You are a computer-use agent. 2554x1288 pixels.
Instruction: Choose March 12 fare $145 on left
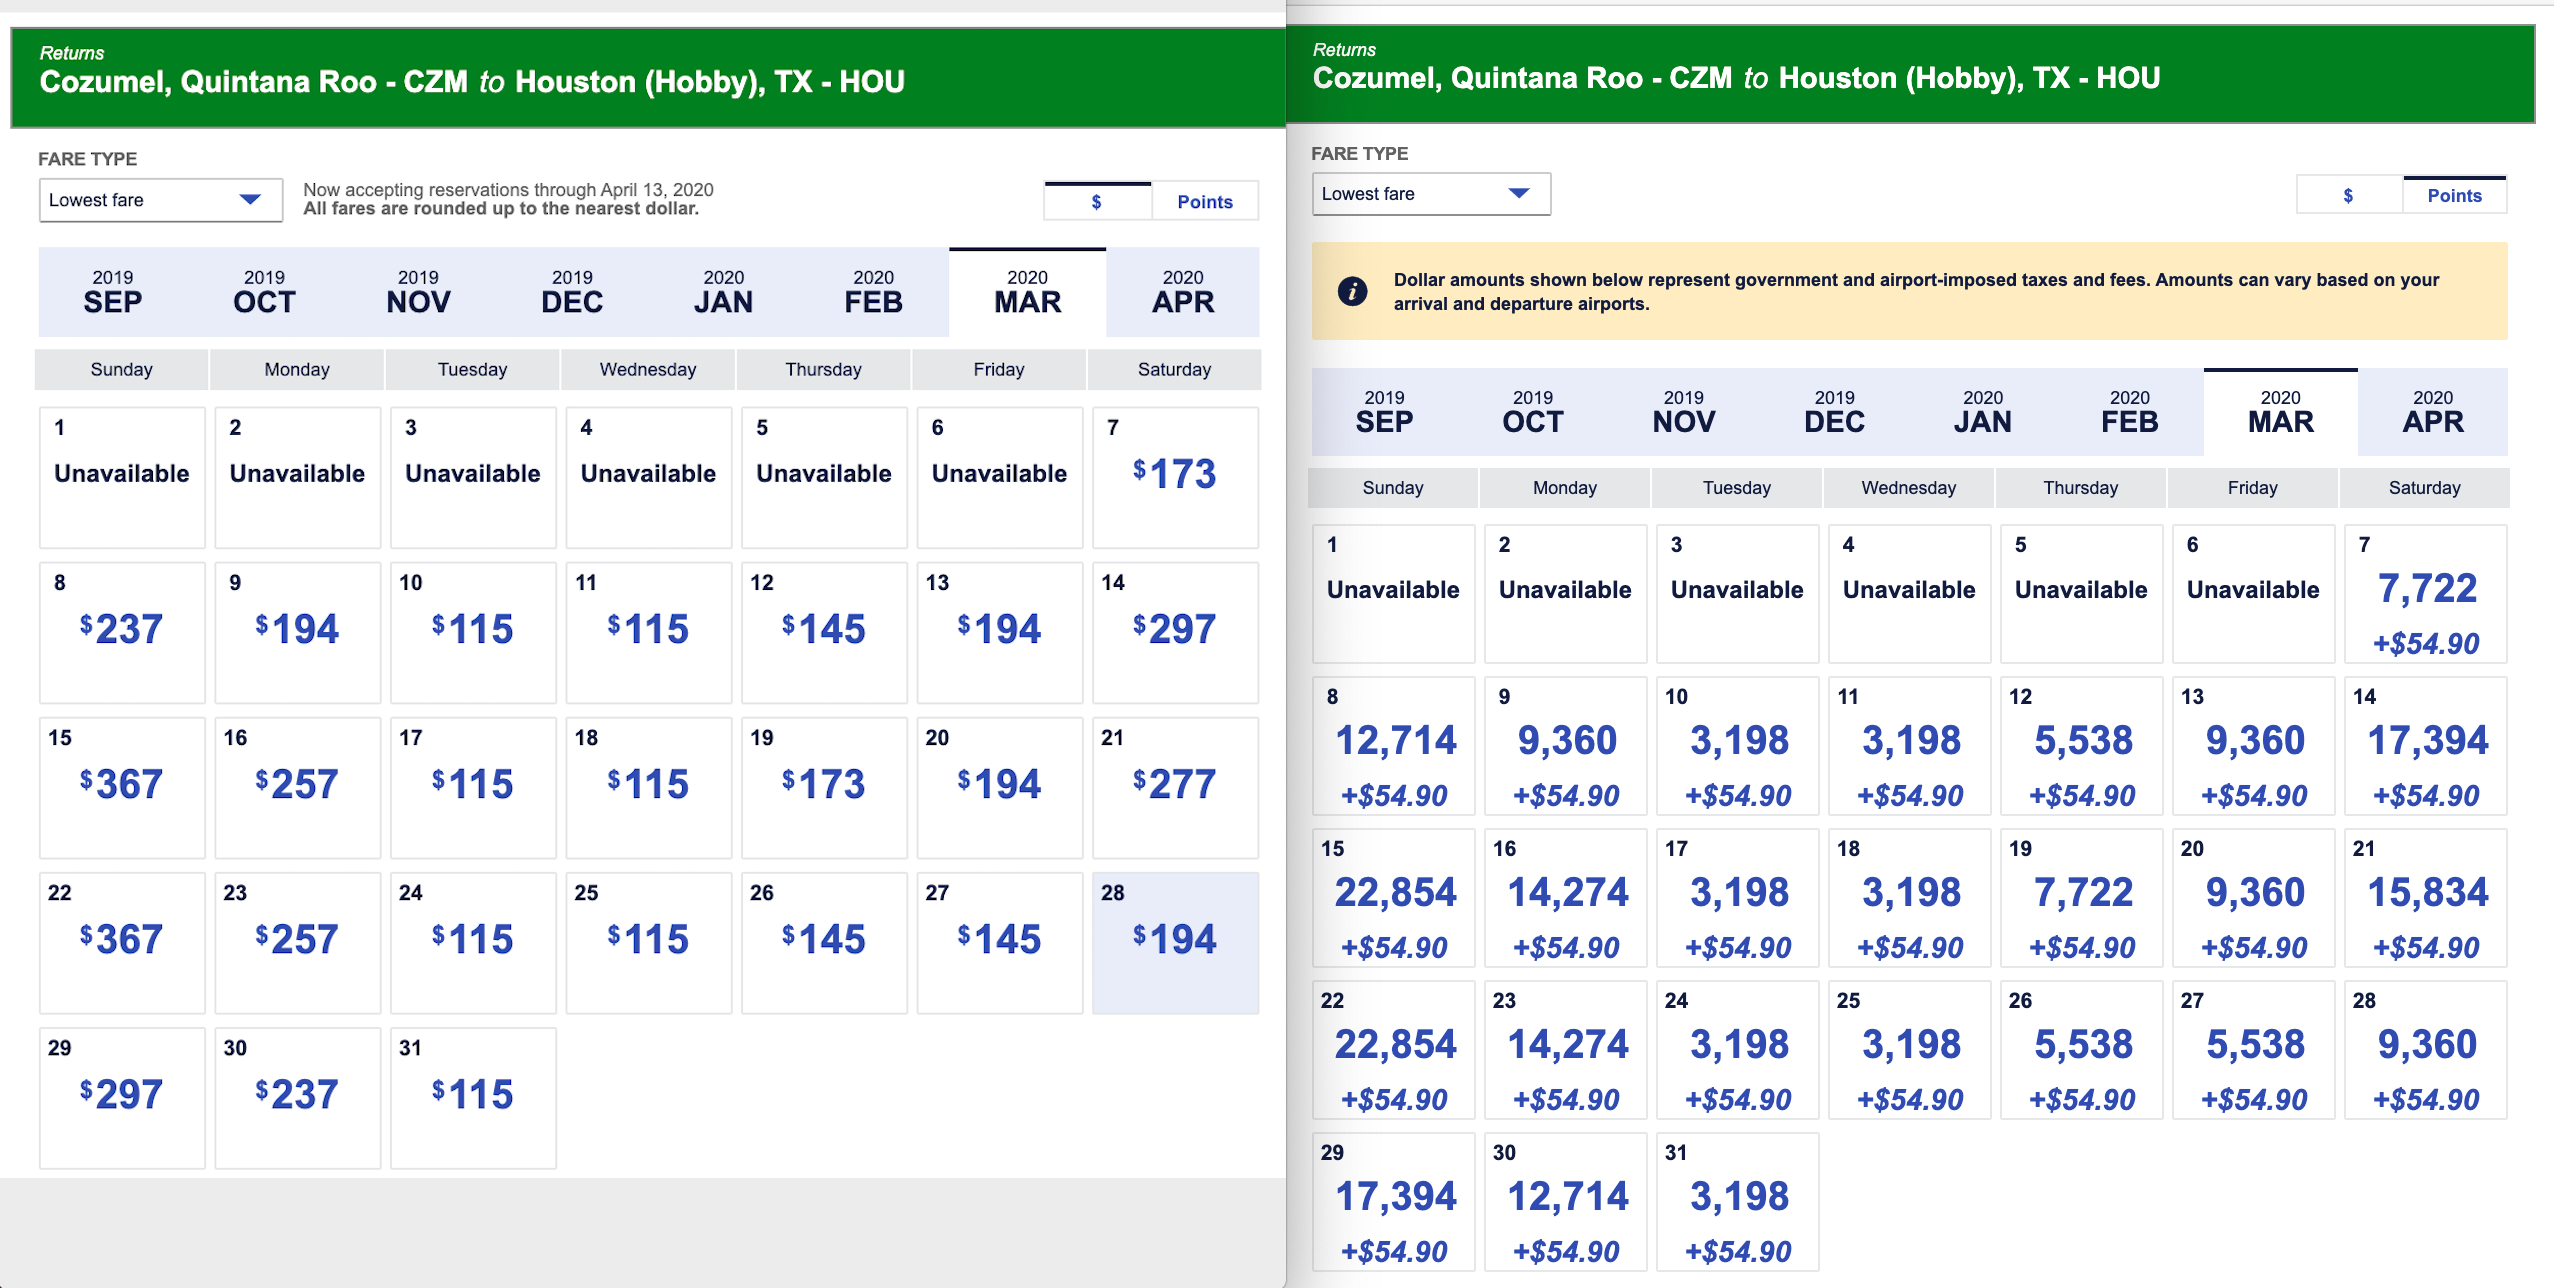(823, 631)
